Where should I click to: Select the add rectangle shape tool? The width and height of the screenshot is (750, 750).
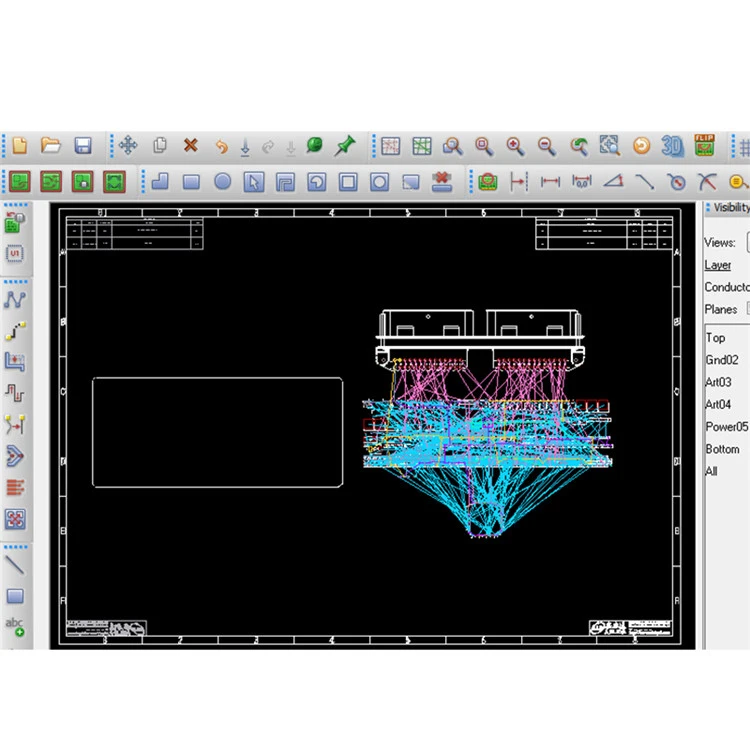tap(191, 182)
